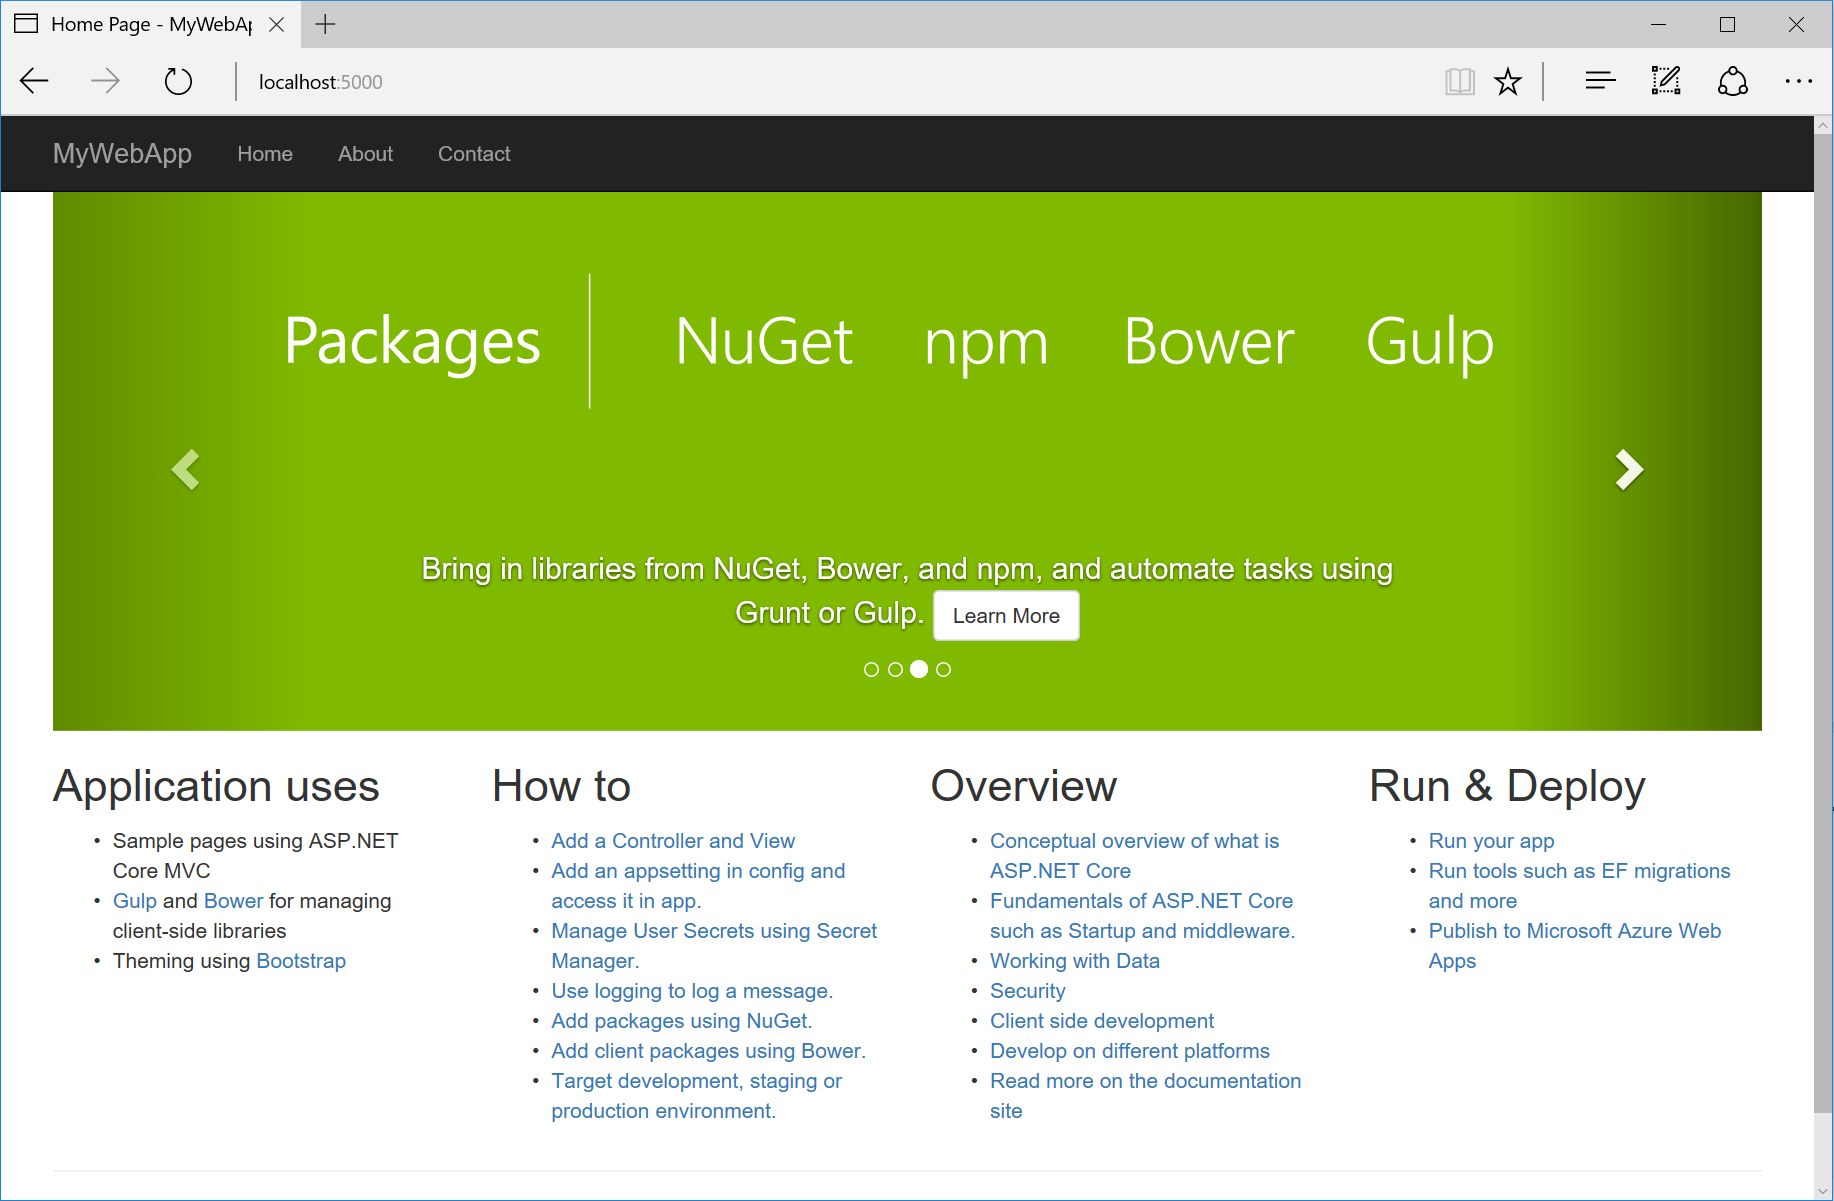The image size is (1834, 1201).
Task: Open reading view book icon
Action: click(x=1459, y=81)
